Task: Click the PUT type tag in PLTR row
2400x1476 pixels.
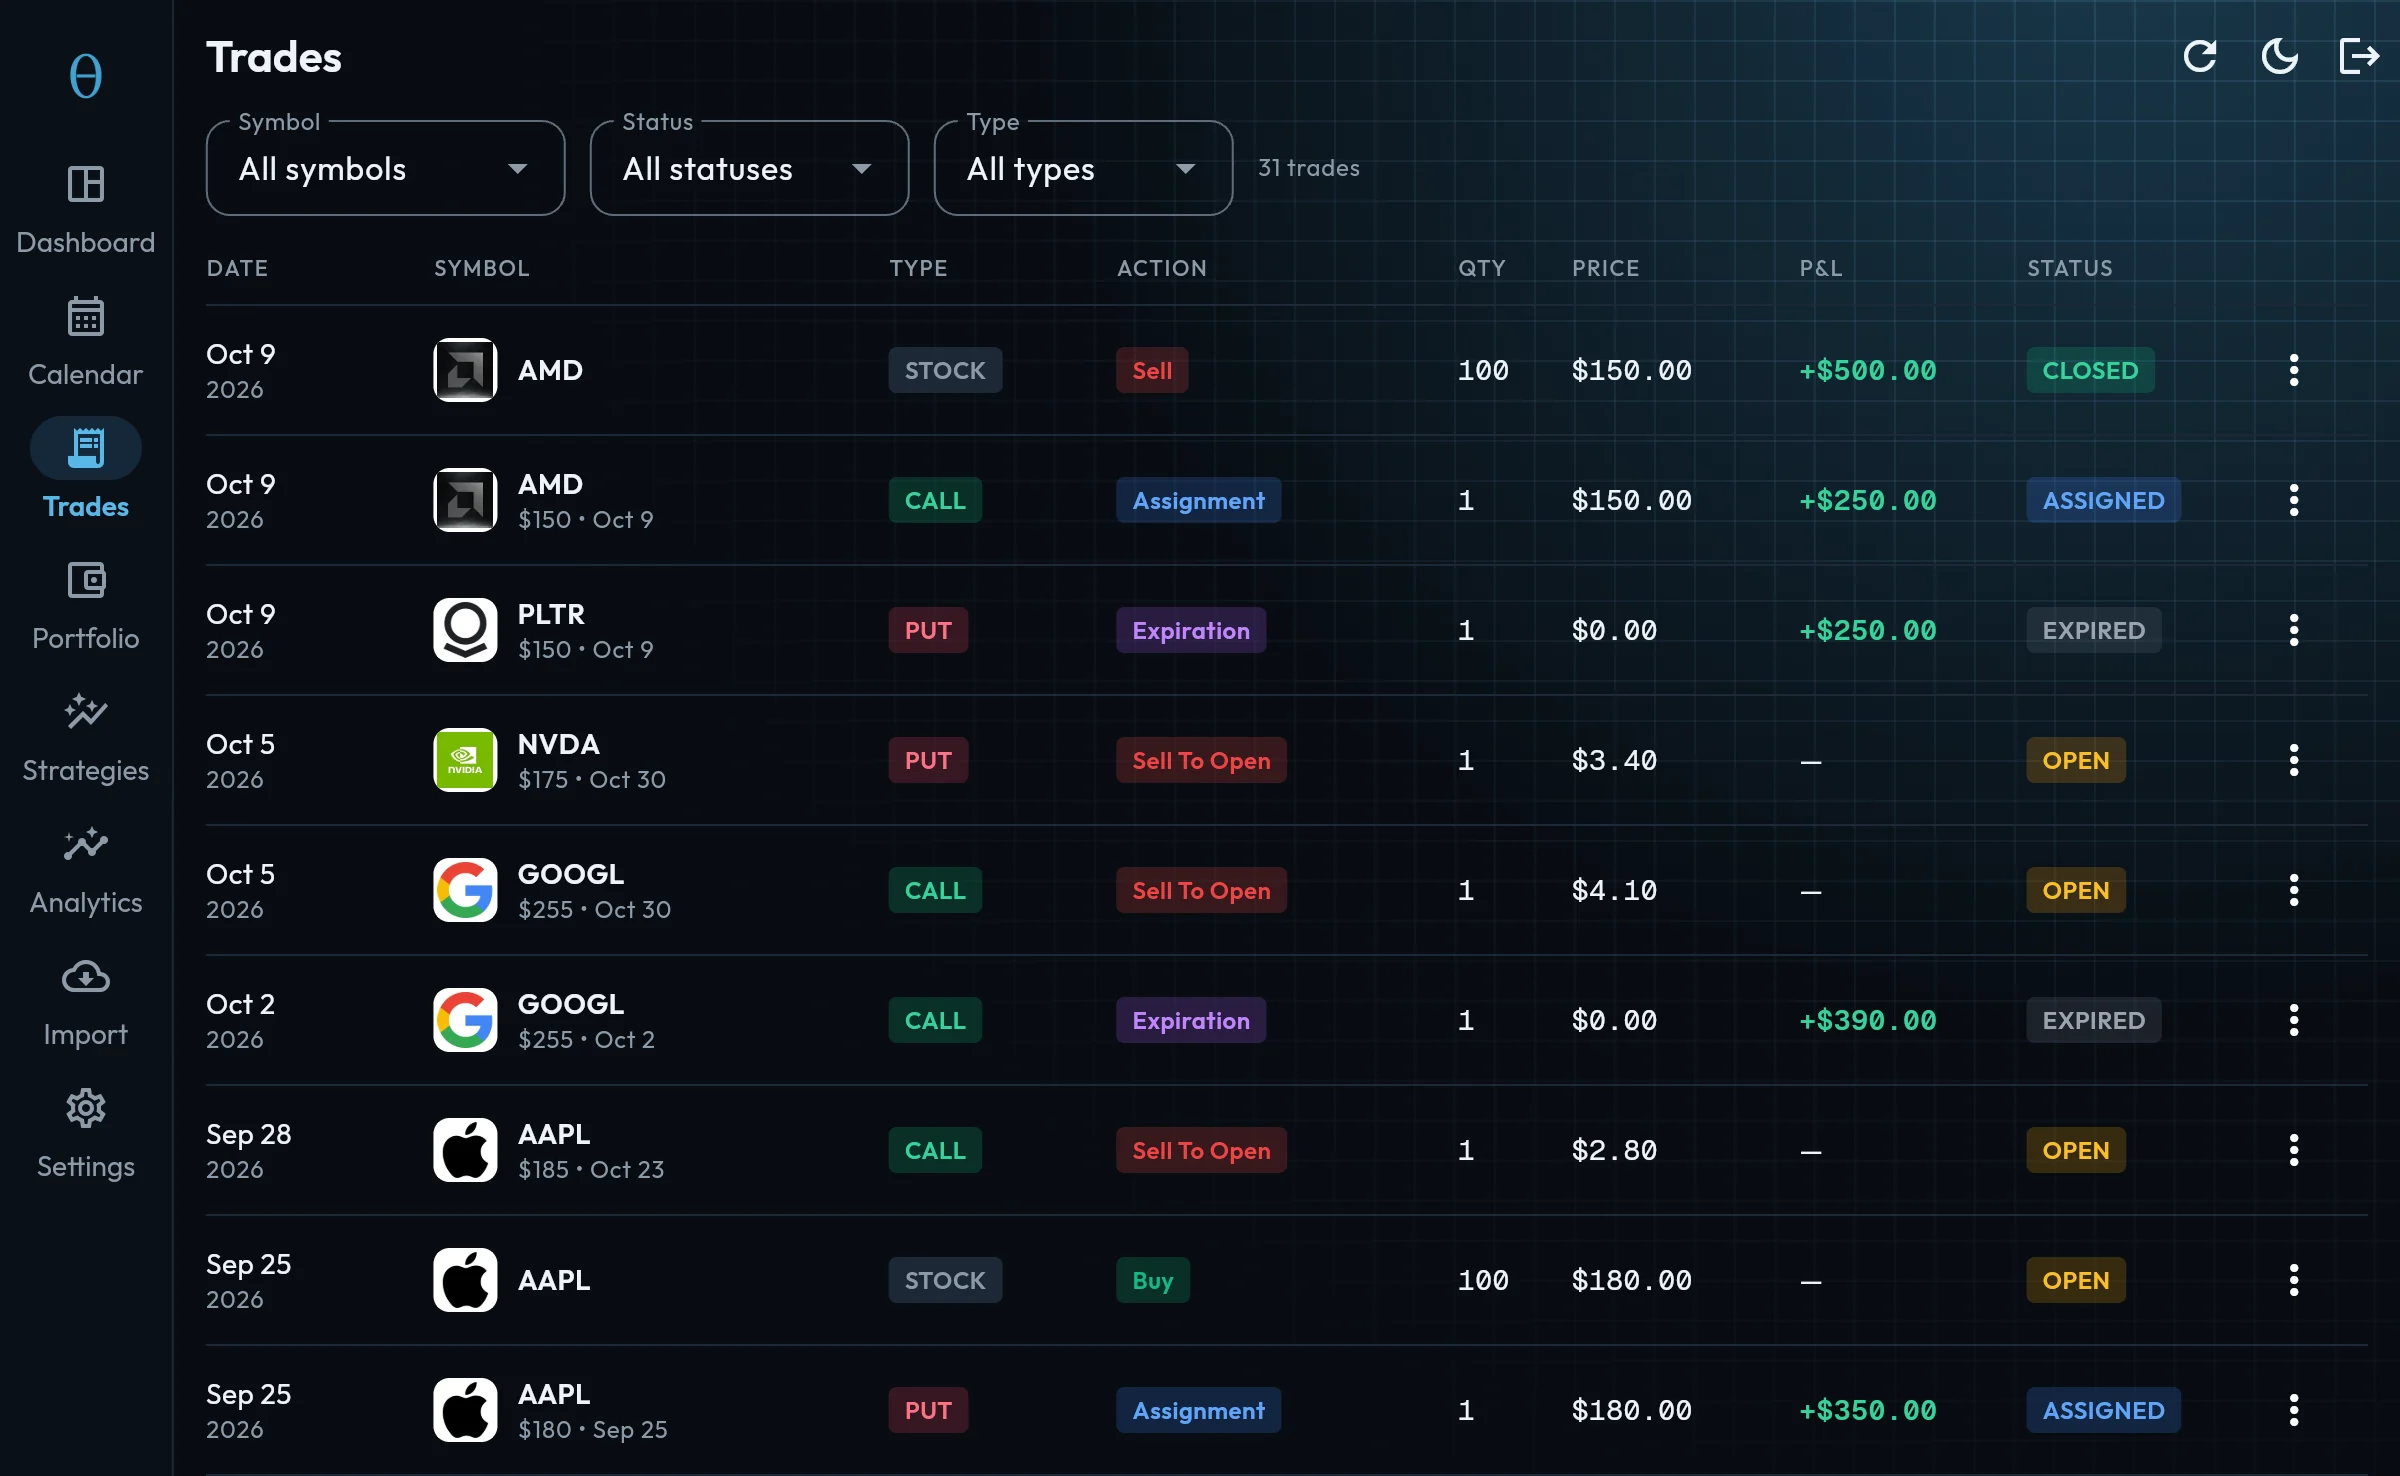Action: pyautogui.click(x=928, y=630)
